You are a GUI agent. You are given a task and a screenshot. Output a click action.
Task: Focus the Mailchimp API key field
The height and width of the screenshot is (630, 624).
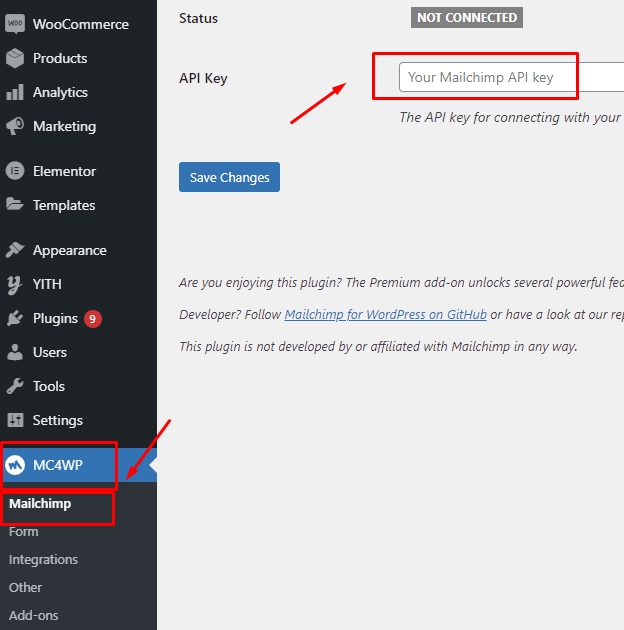coord(511,77)
